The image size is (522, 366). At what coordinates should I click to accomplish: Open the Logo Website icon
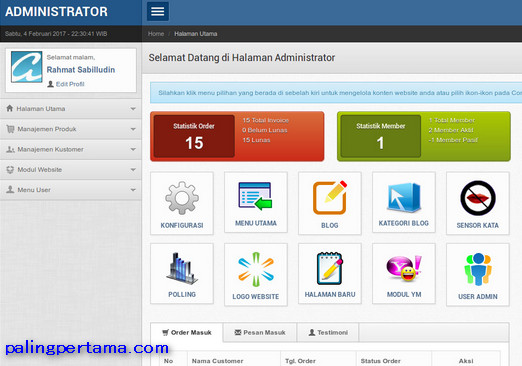click(256, 269)
